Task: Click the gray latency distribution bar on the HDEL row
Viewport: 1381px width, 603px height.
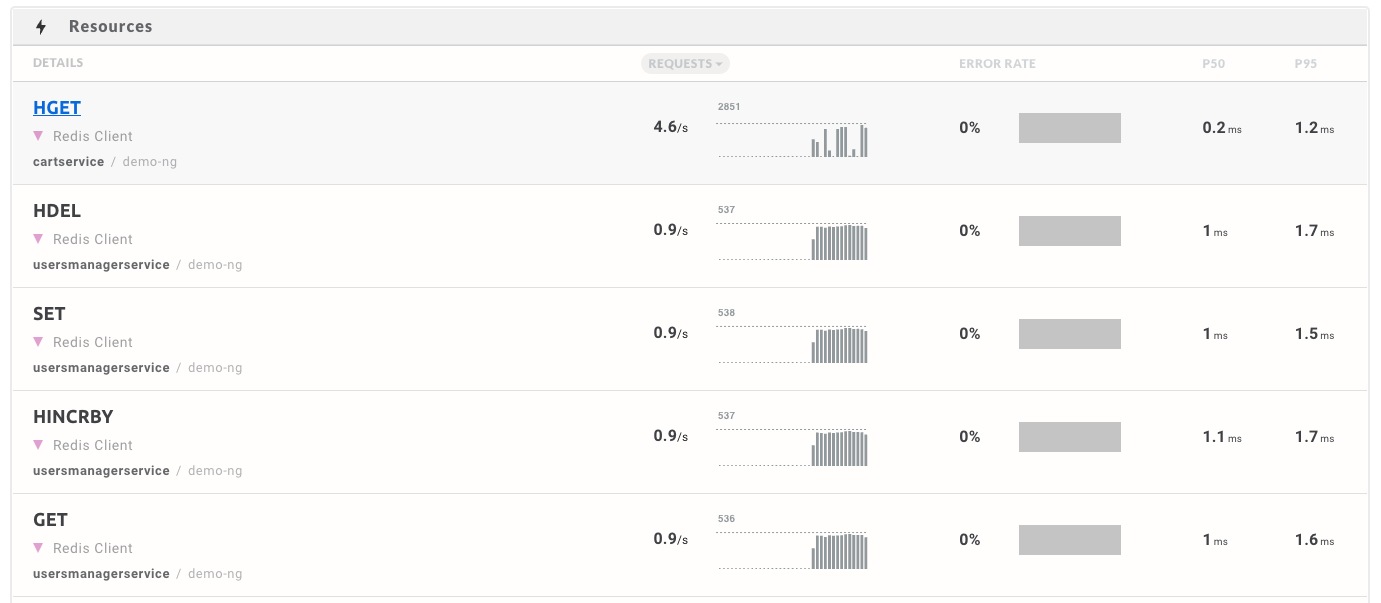Action: point(1069,230)
